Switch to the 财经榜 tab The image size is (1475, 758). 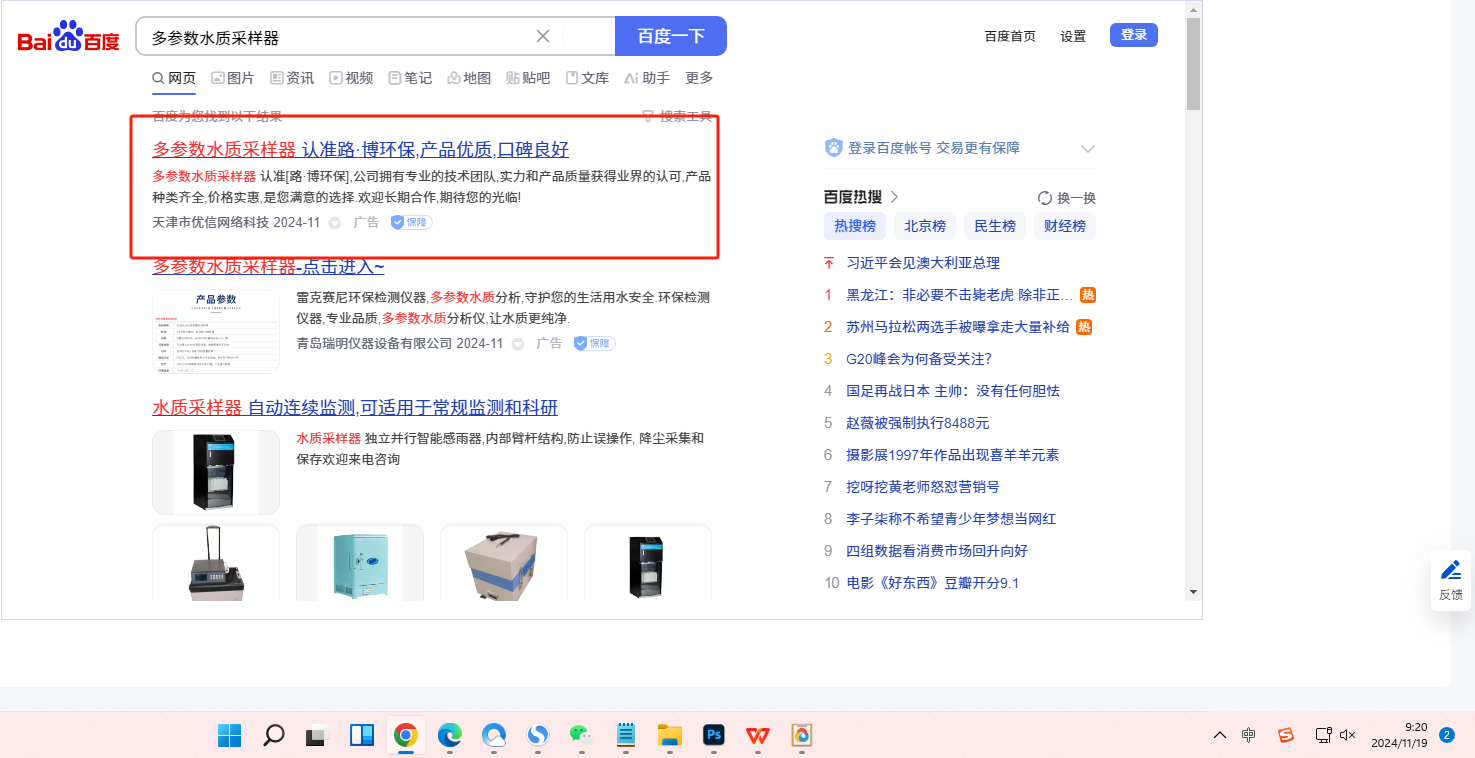point(1065,226)
